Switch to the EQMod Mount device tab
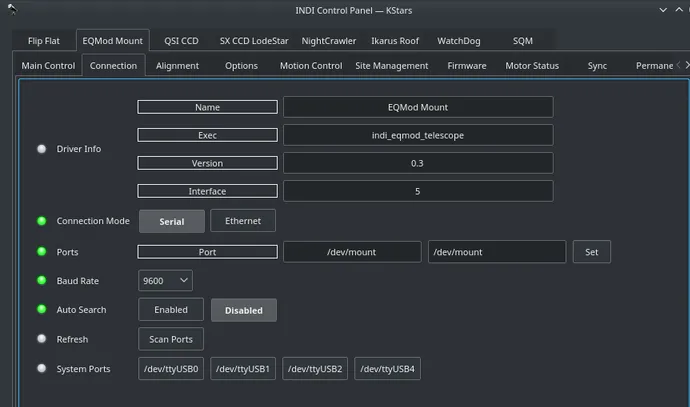Image resolution: width=690 pixels, height=407 pixels. pyautogui.click(x=113, y=41)
